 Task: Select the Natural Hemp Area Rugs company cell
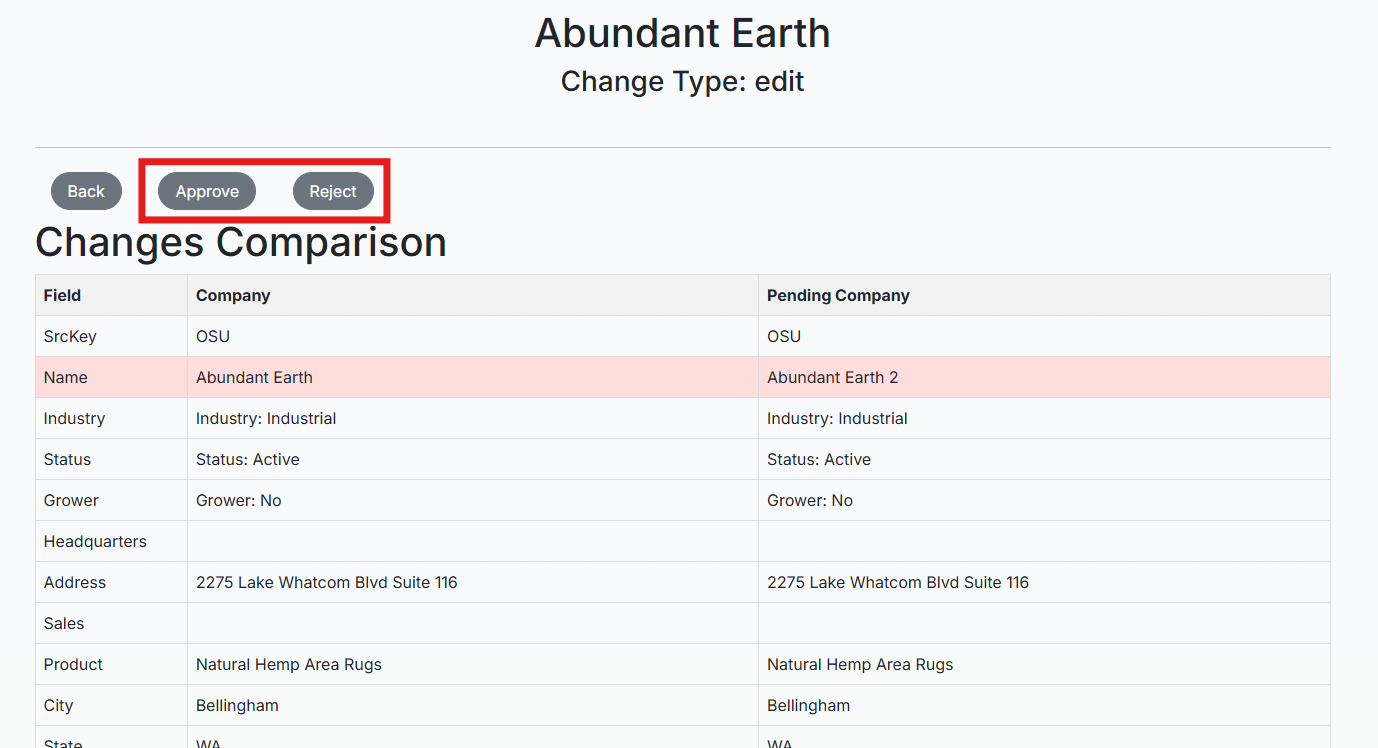(473, 664)
